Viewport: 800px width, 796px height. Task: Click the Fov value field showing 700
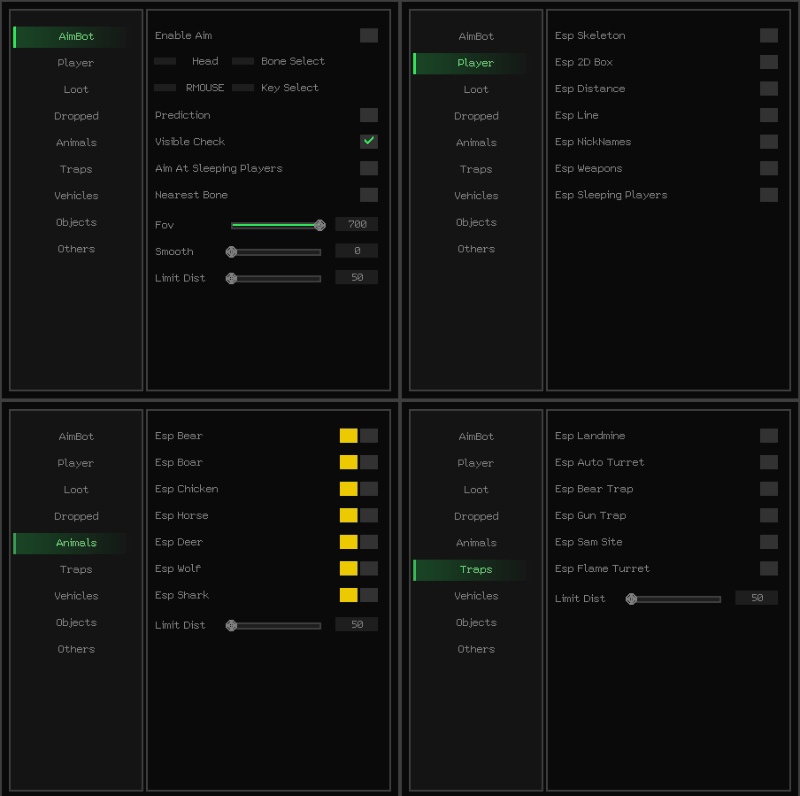pos(356,224)
